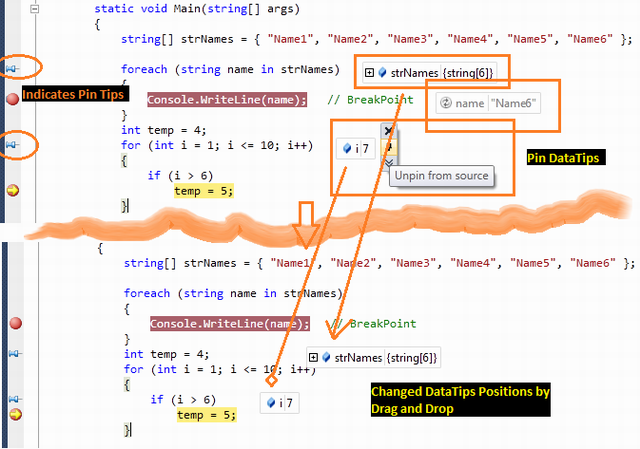Refresh the name DataTip value
Screen dimensions: 640x449
(445, 103)
